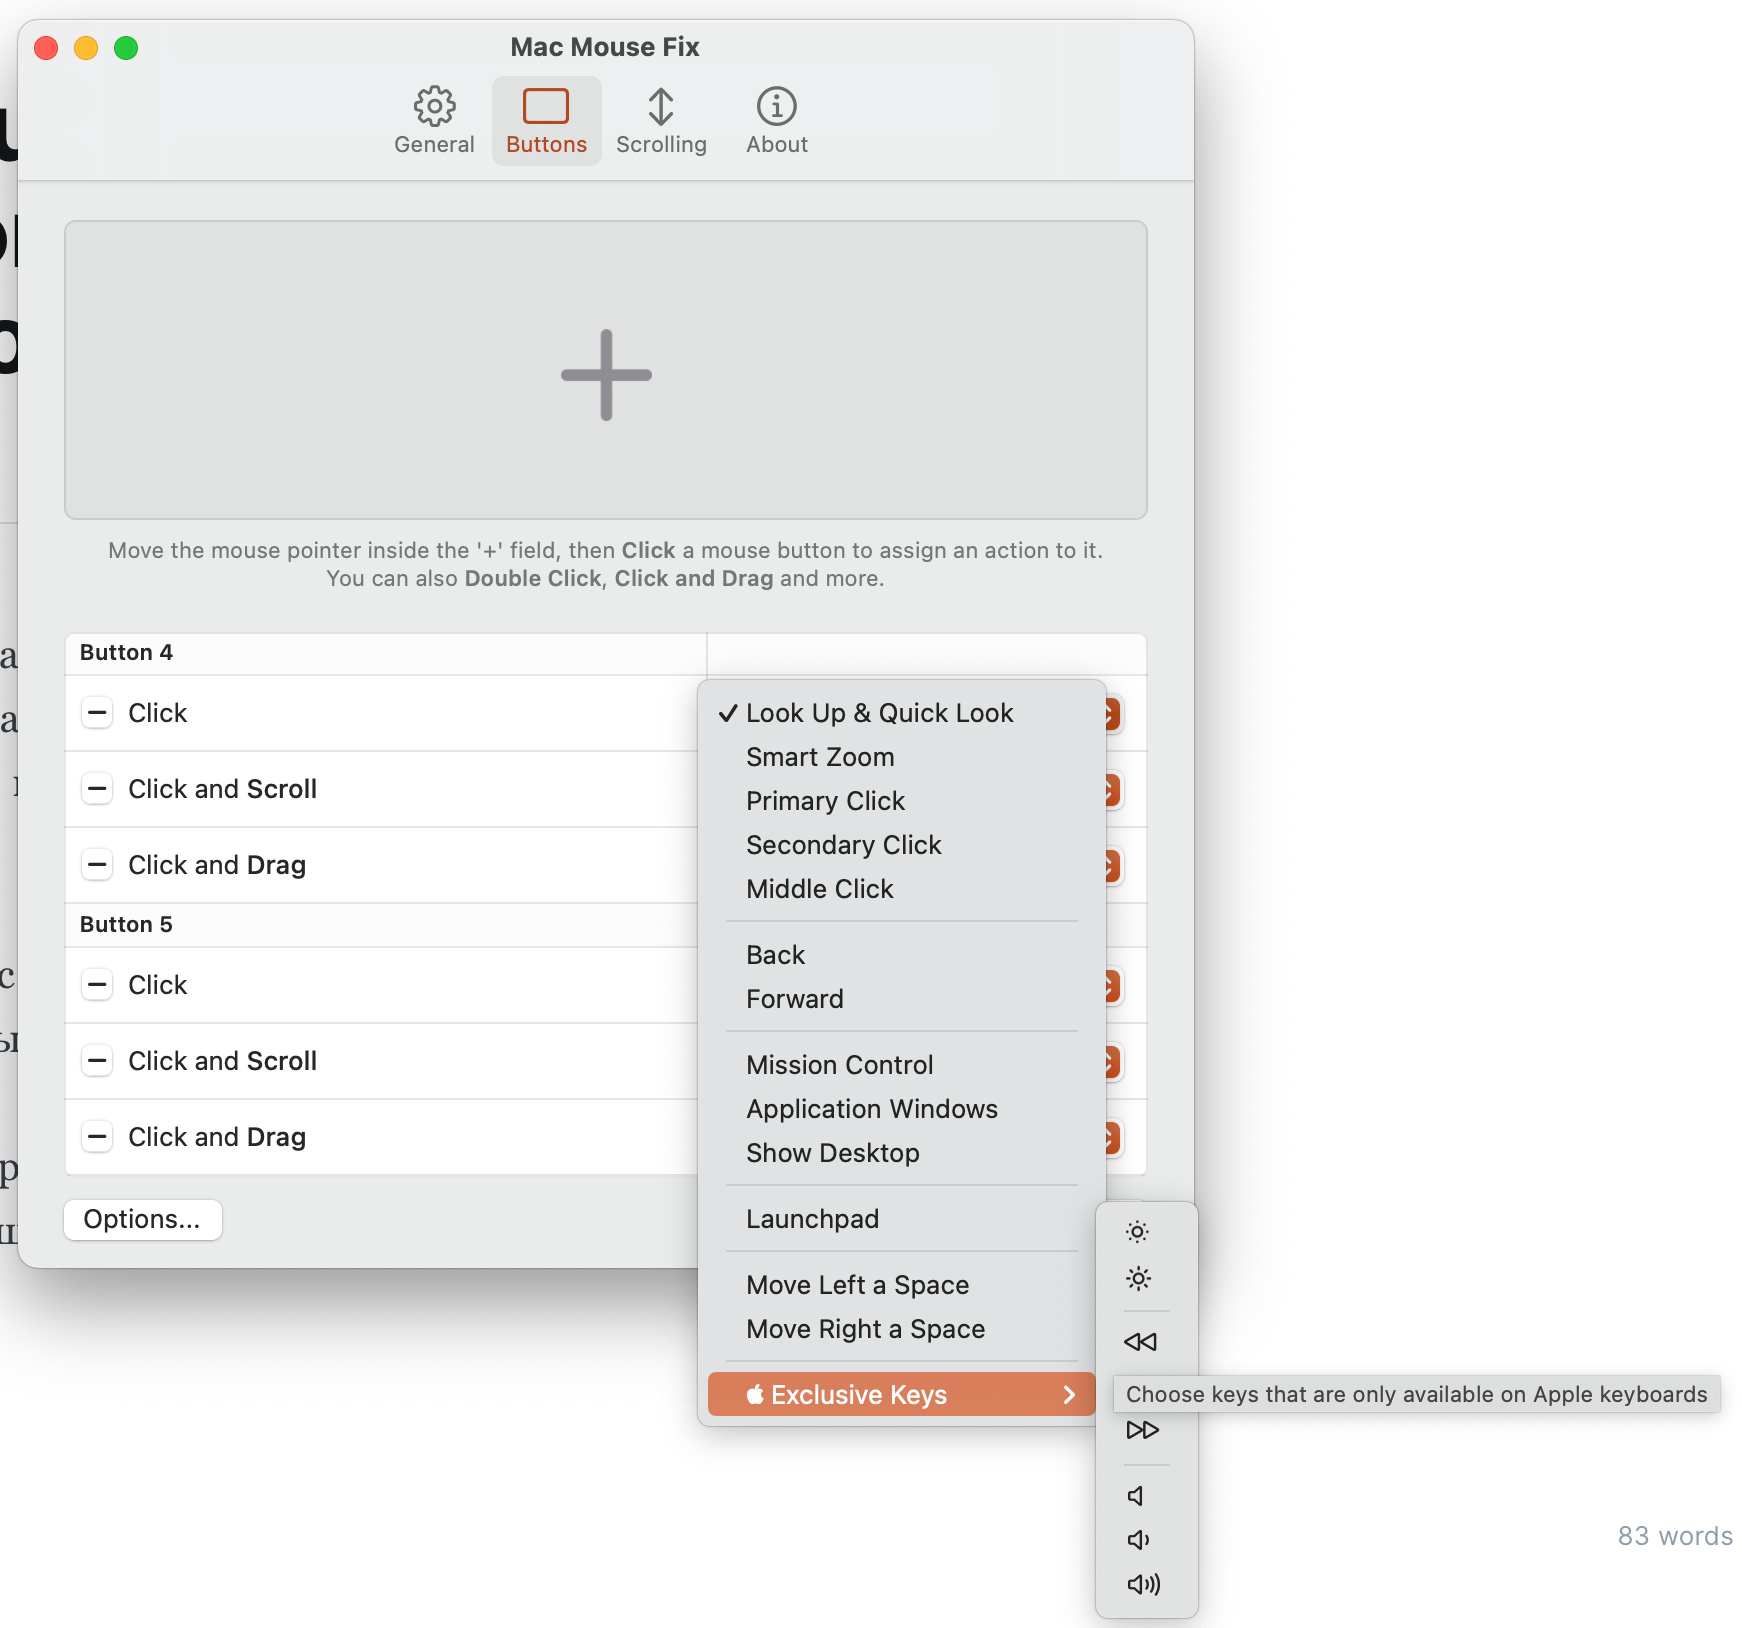Select Primary Click in the menu
This screenshot has width=1742, height=1628.
(x=901, y=801)
